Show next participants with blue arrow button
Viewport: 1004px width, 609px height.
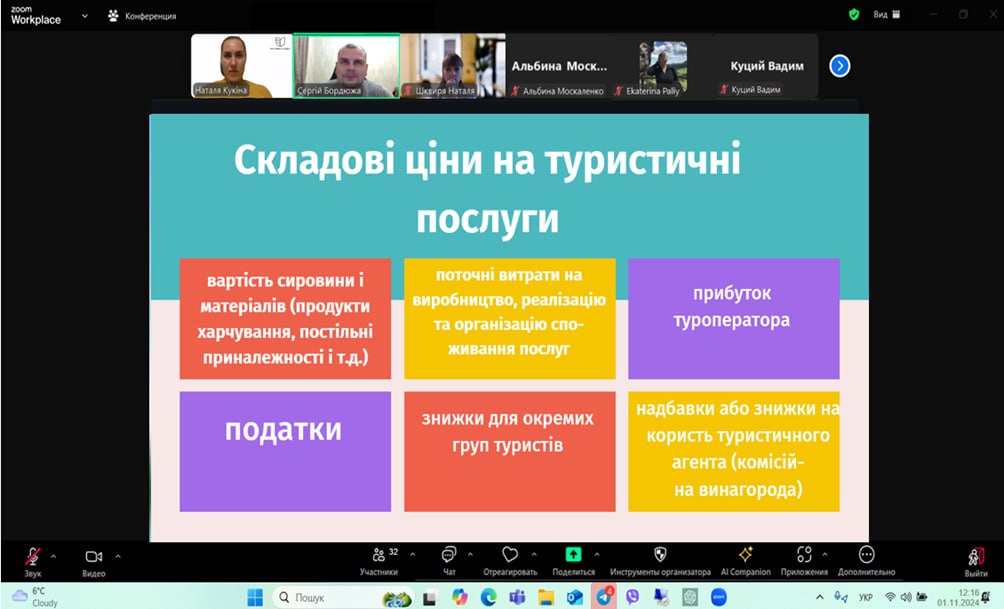[839, 65]
